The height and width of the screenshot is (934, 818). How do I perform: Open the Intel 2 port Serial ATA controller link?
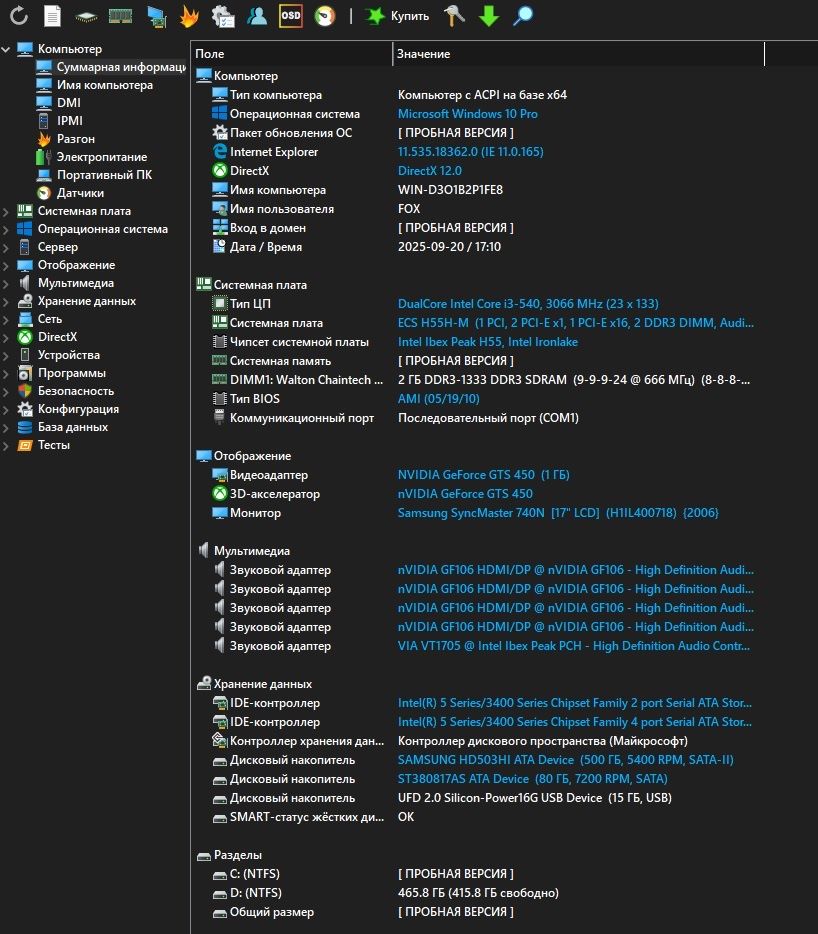(x=575, y=703)
